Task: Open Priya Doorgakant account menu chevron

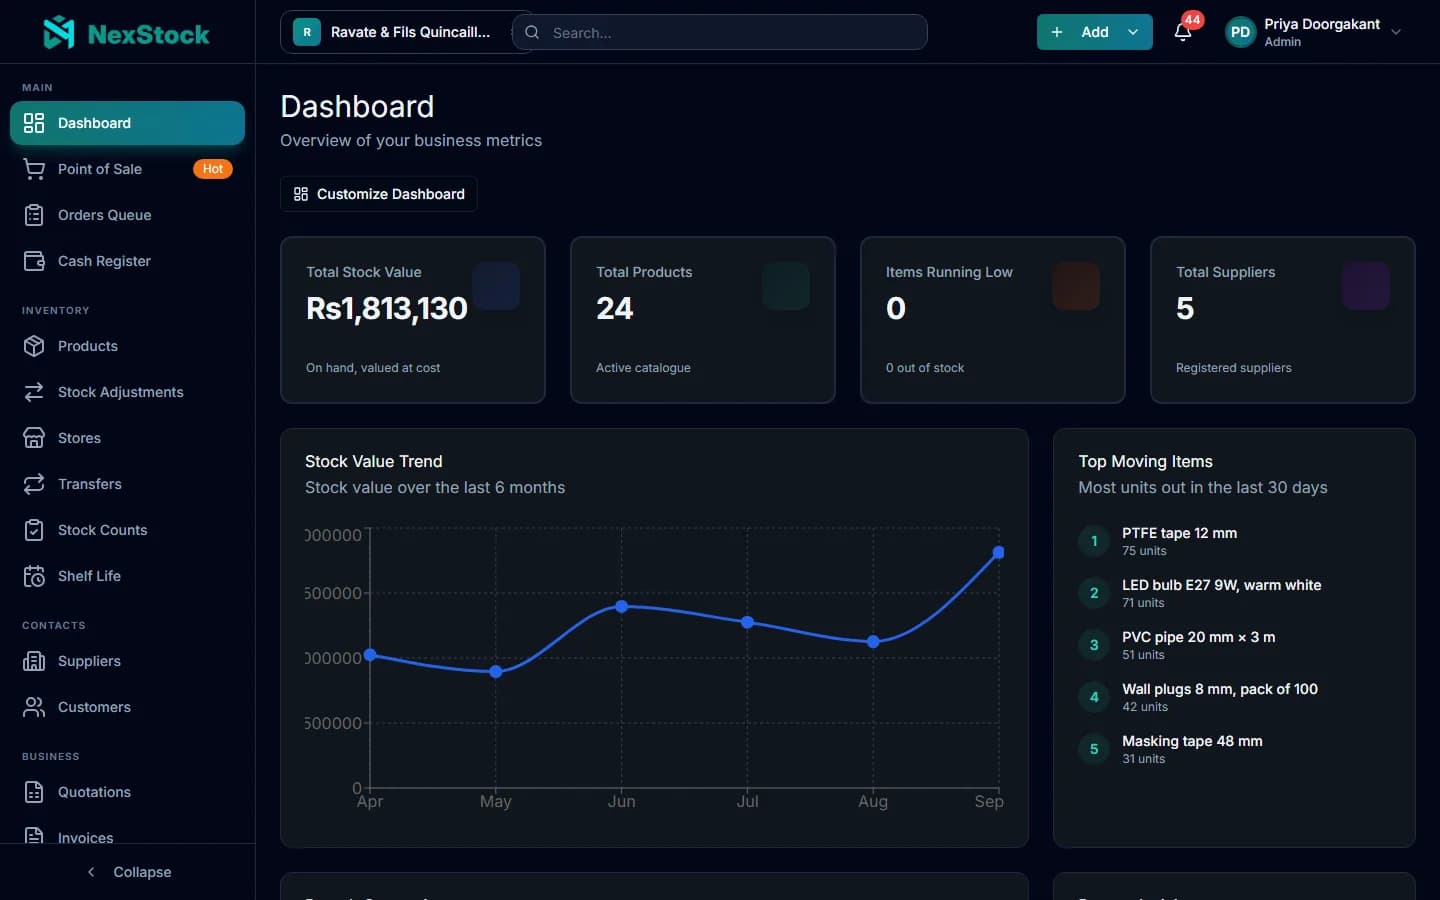Action: point(1396,32)
